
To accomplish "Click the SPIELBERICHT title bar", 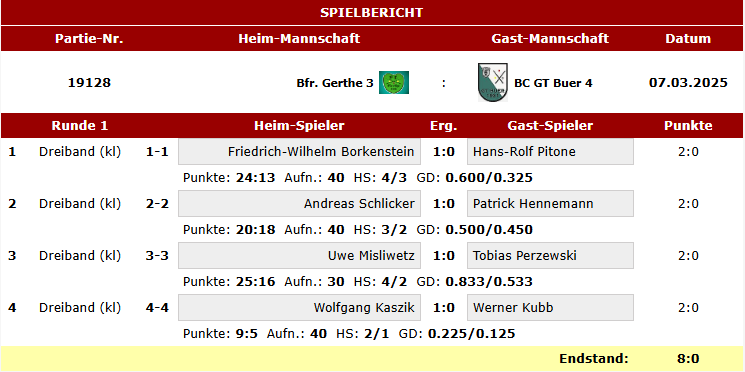I will click(x=372, y=13).
